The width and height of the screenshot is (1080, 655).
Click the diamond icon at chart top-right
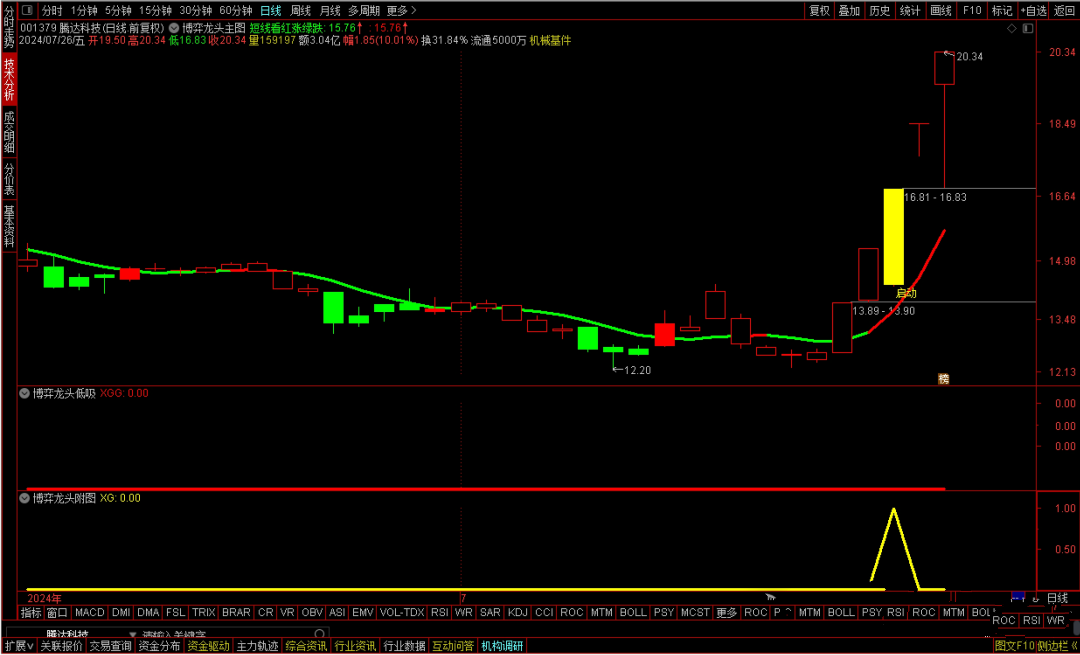1012,29
